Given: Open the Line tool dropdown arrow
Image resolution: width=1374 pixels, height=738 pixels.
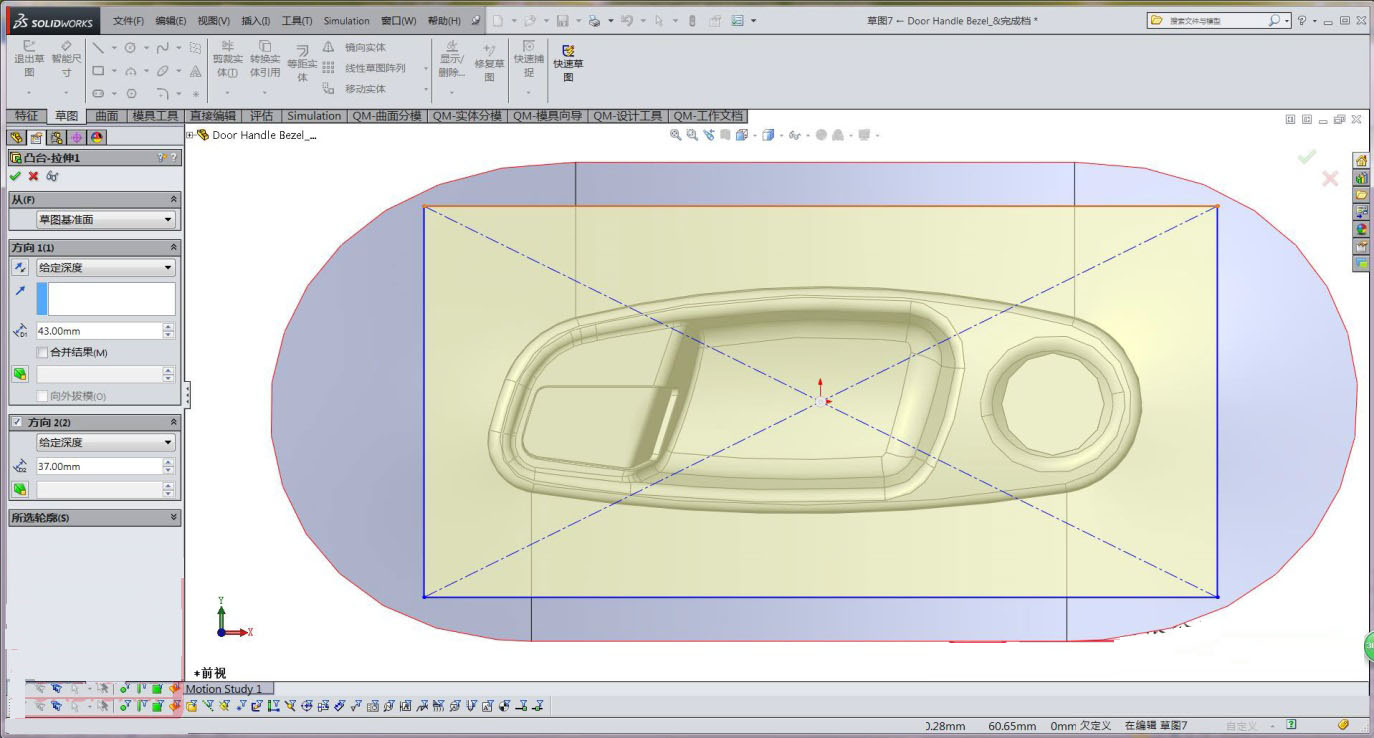Looking at the screenshot, I should [x=113, y=48].
